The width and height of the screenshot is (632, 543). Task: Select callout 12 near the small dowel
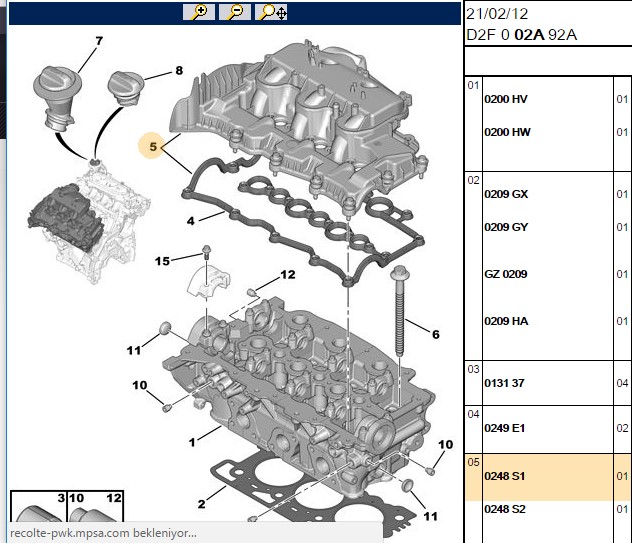[288, 275]
